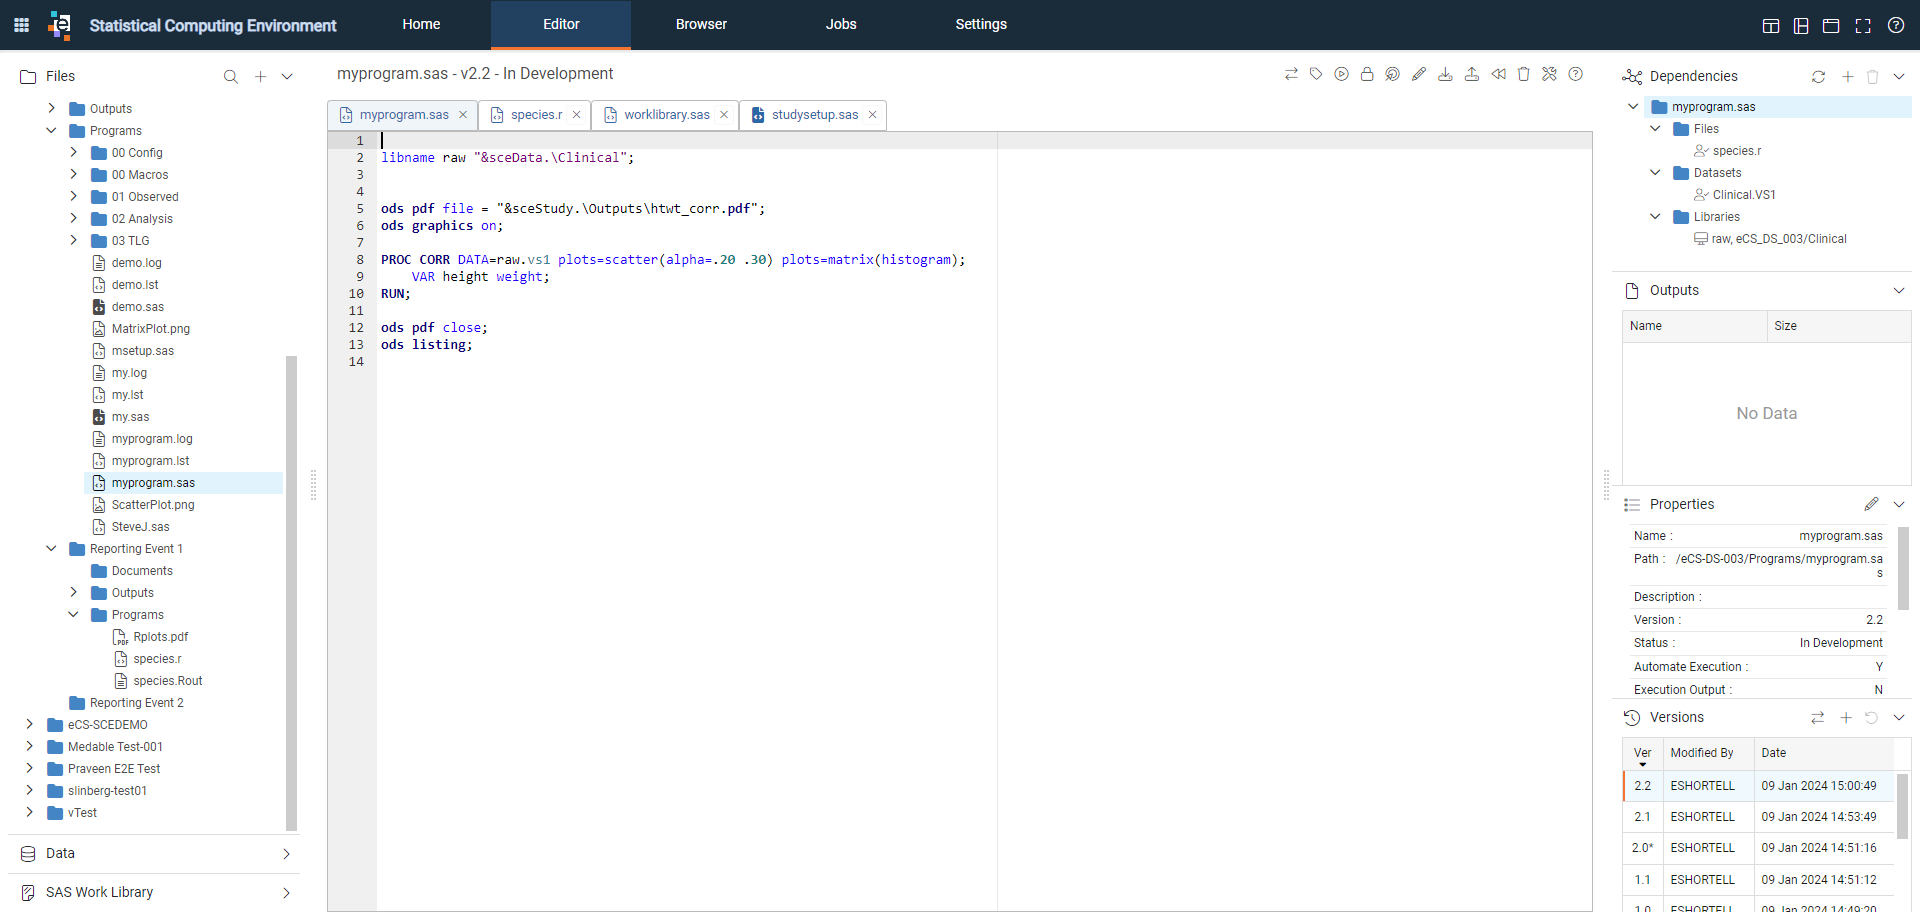Close the myprogram.sas tab
Screen dimensions: 1920x919
[x=463, y=115]
